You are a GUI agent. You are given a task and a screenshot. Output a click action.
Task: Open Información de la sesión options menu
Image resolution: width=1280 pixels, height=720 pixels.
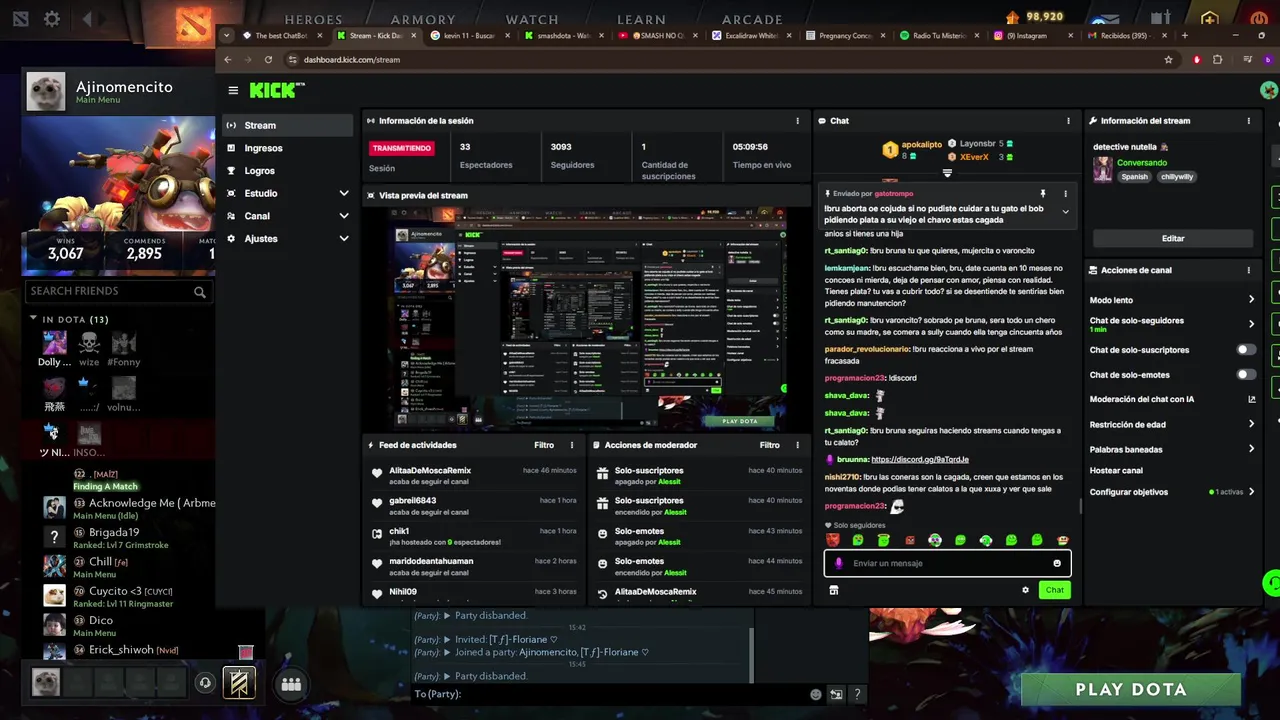[797, 120]
